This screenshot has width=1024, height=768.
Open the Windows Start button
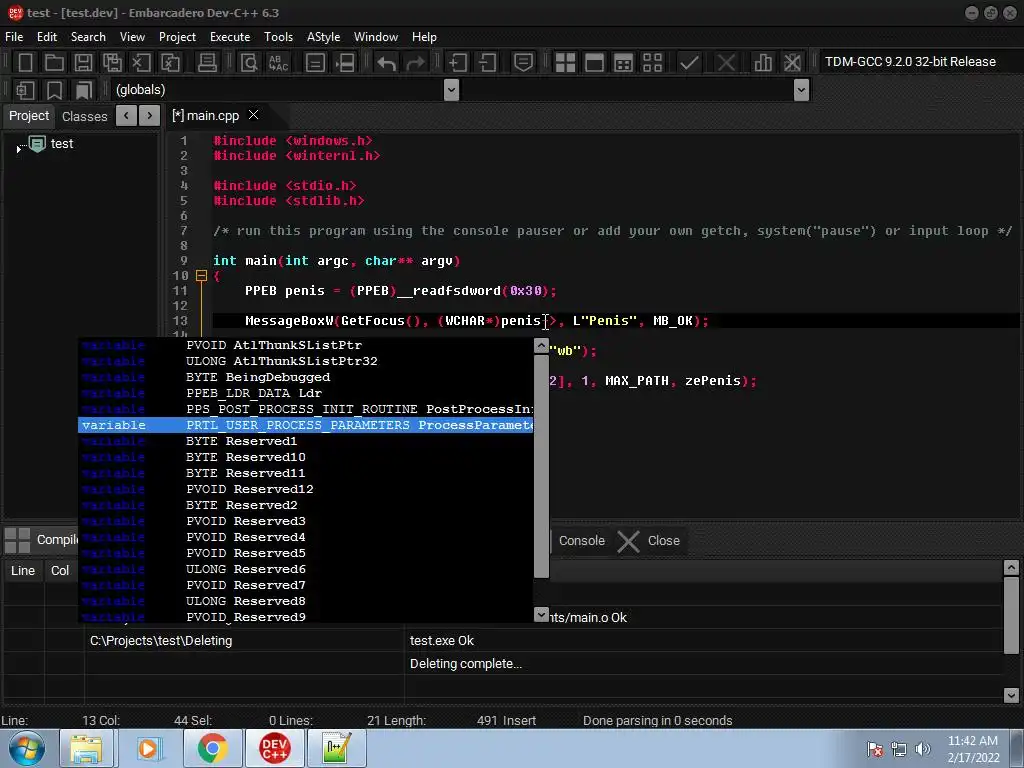pyautogui.click(x=26, y=748)
